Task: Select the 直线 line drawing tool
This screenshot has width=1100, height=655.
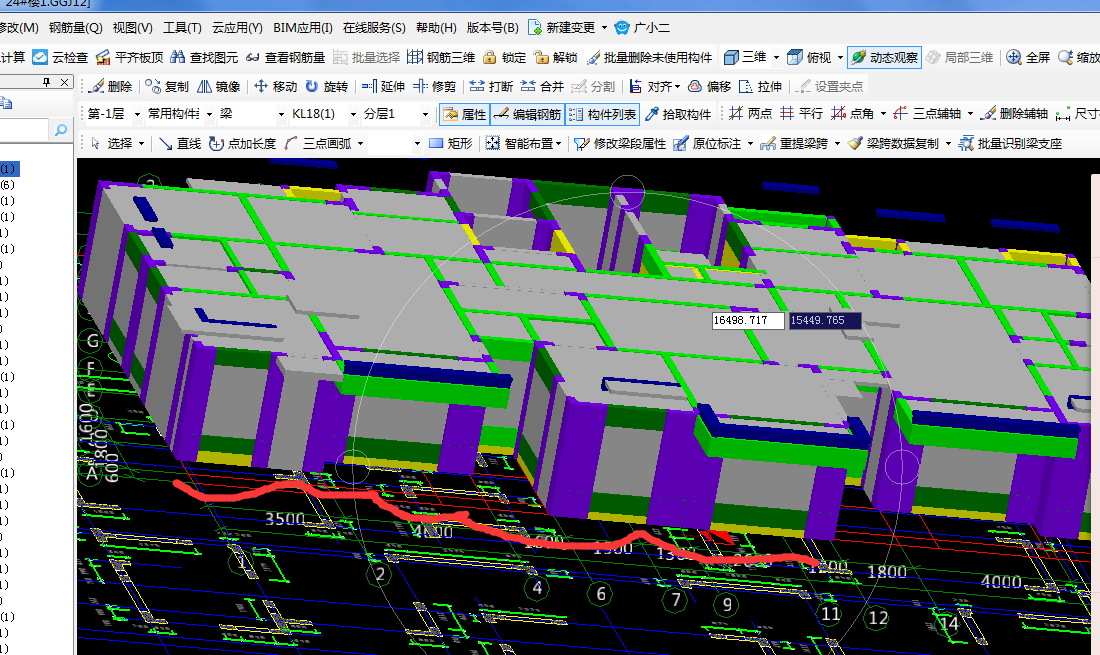Action: [x=180, y=143]
